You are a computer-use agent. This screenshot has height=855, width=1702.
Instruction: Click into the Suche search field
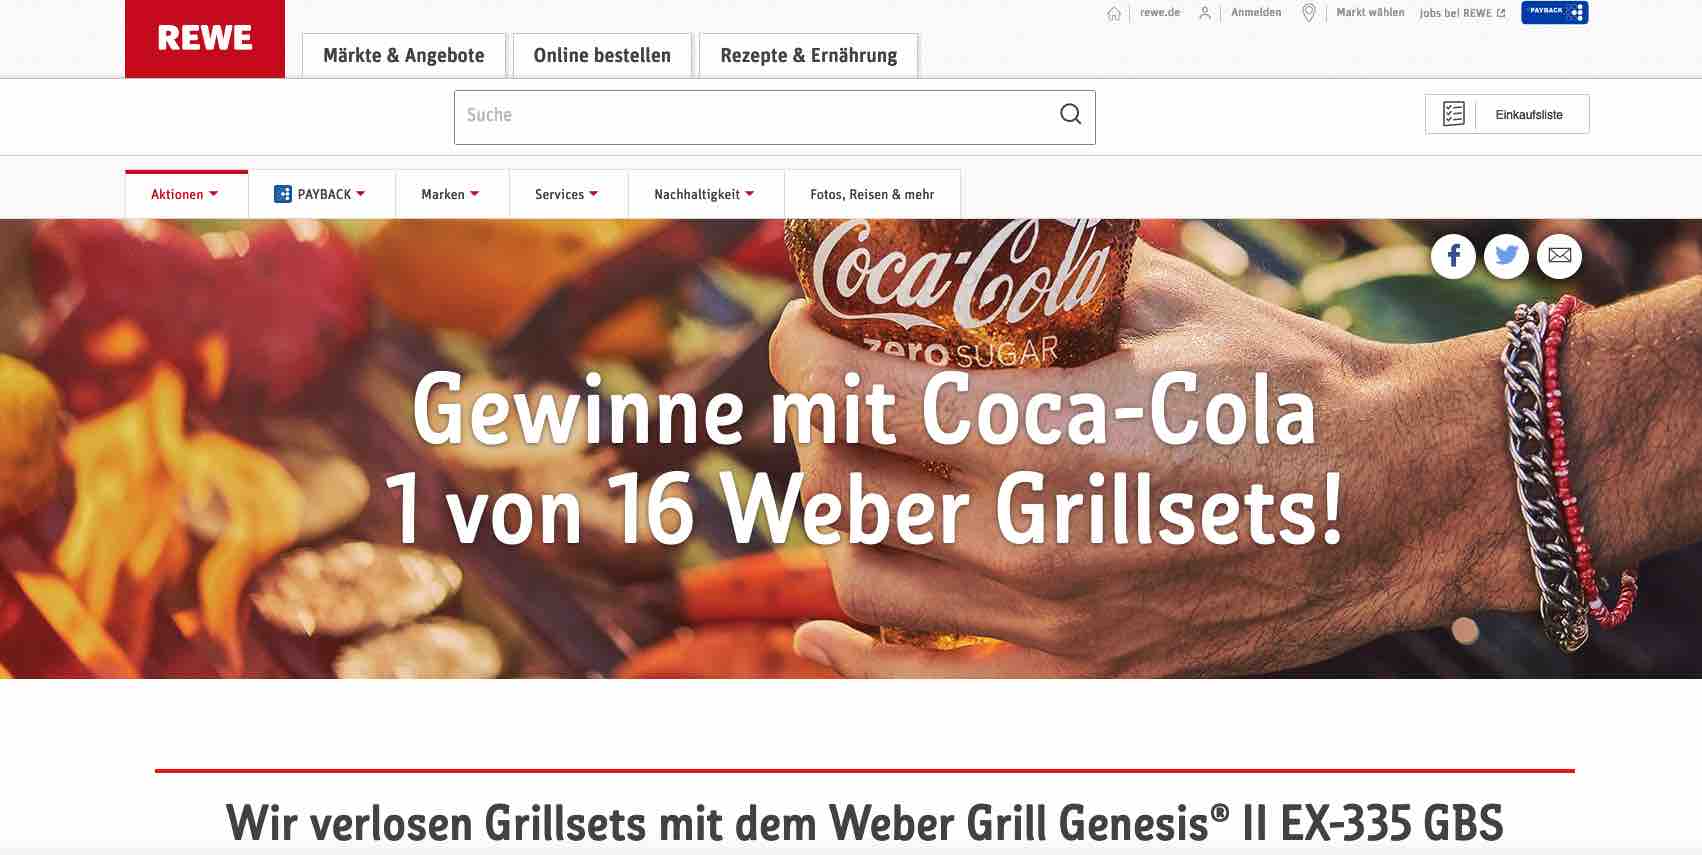pyautogui.click(x=754, y=117)
